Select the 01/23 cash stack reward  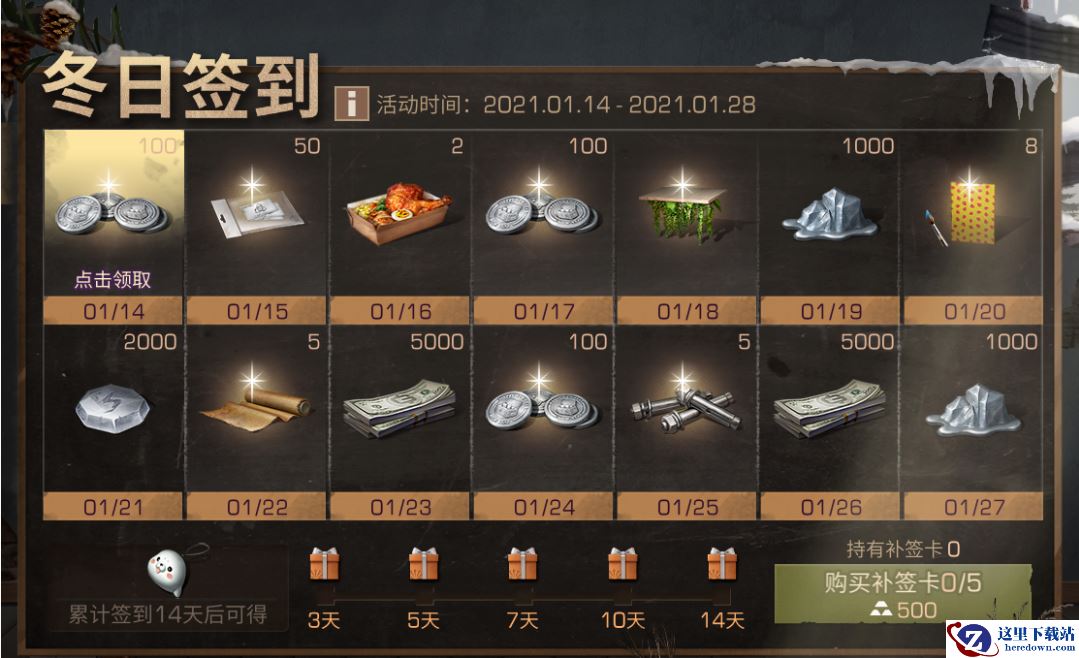click(400, 423)
